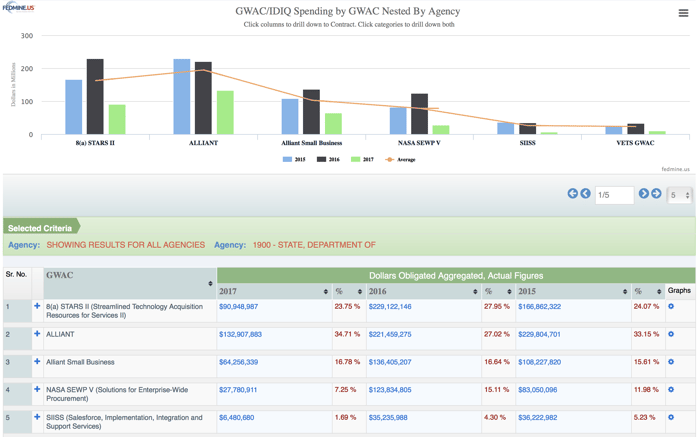Open $229,804,701 ALLIANT 2015 link
The image size is (698, 437).
coord(540,334)
